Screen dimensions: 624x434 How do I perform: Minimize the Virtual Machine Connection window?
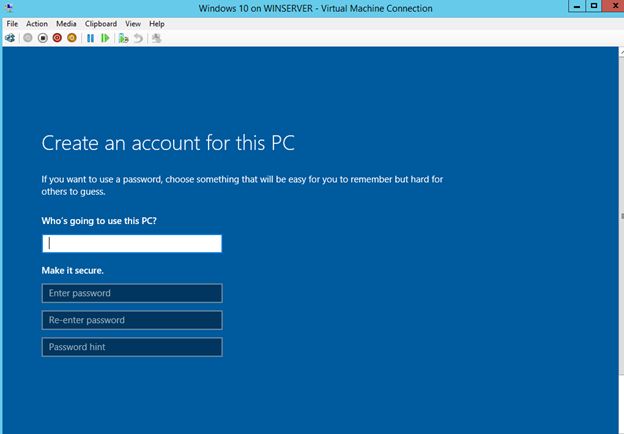click(x=577, y=6)
